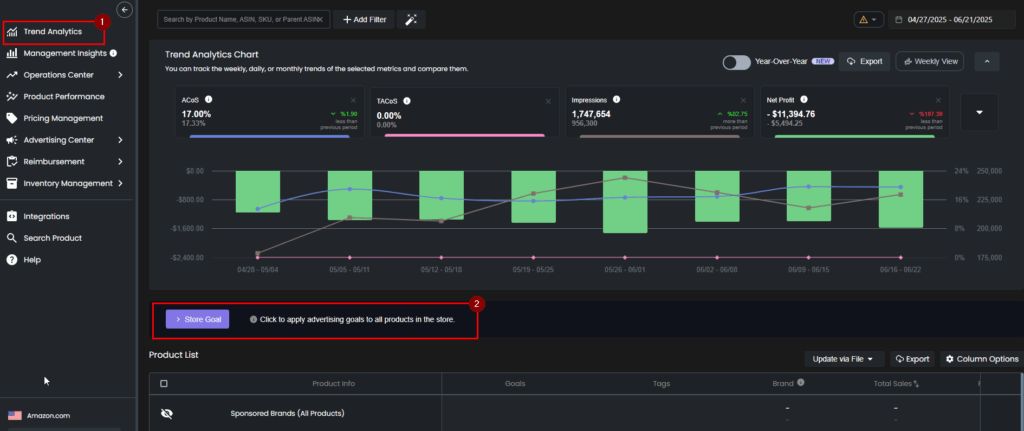Expand the Inventory Management submenu
Image resolution: width=1024 pixels, height=431 pixels.
120,184
